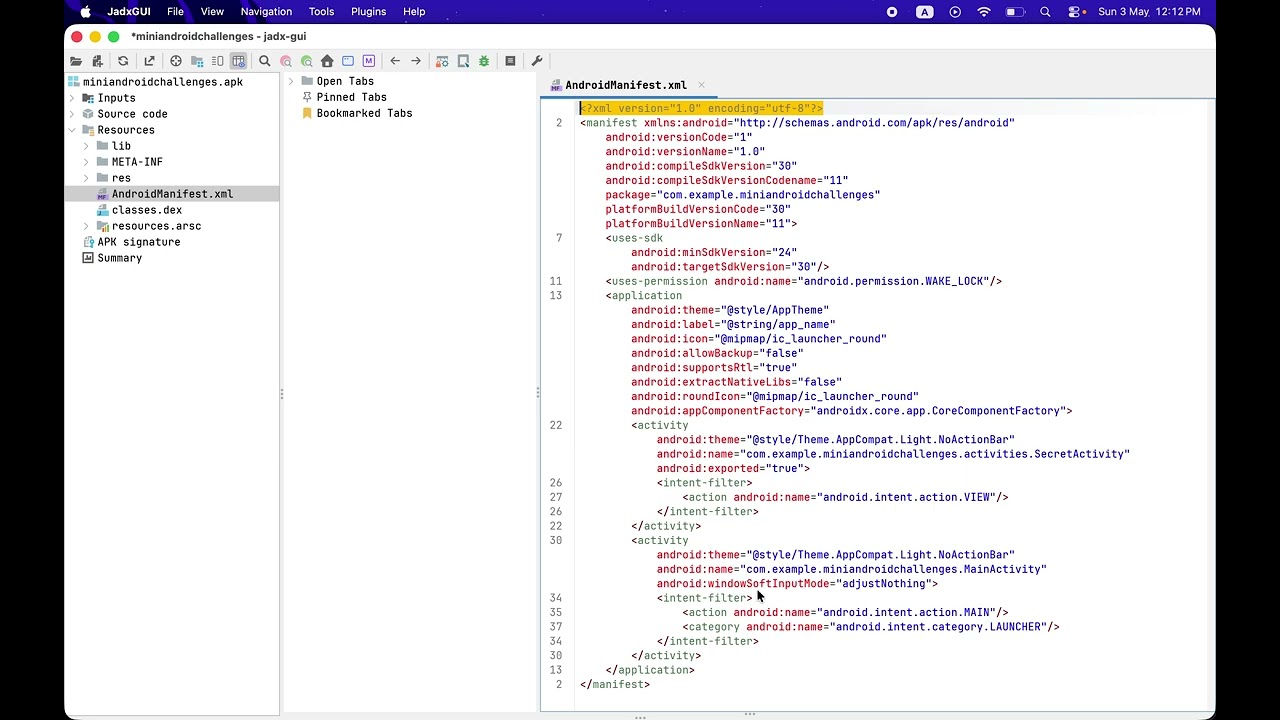1280x720 pixels.
Task: Click the battery status icon
Action: [x=1015, y=12]
